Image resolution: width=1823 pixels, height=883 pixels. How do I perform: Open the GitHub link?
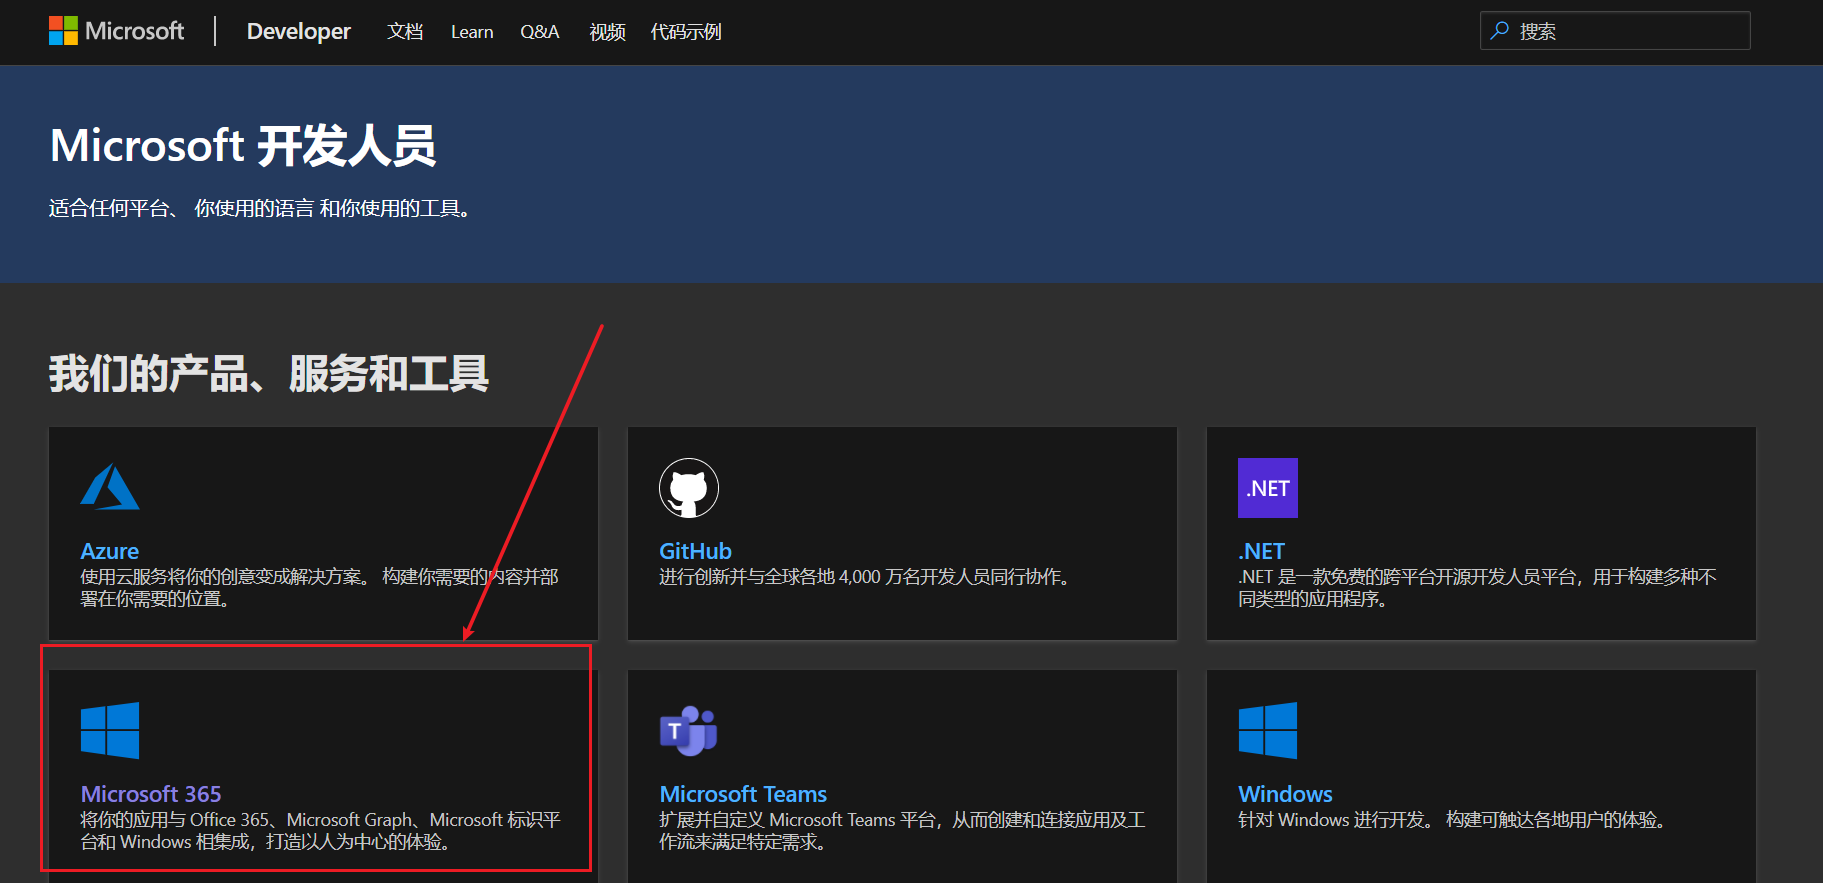click(x=695, y=551)
